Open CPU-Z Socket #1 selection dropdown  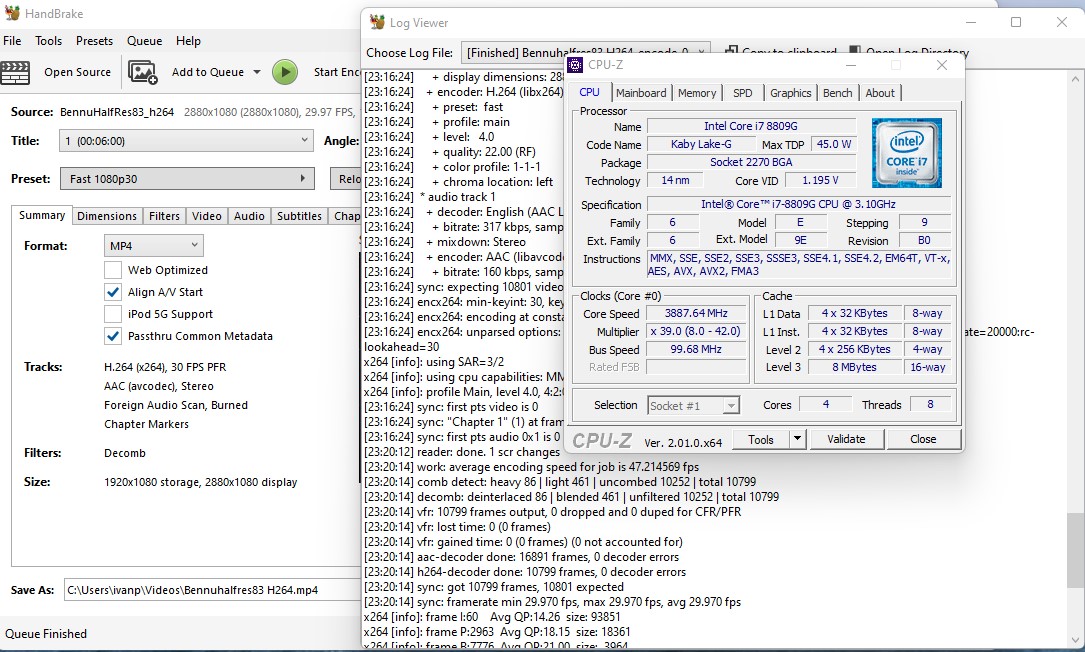click(x=694, y=406)
